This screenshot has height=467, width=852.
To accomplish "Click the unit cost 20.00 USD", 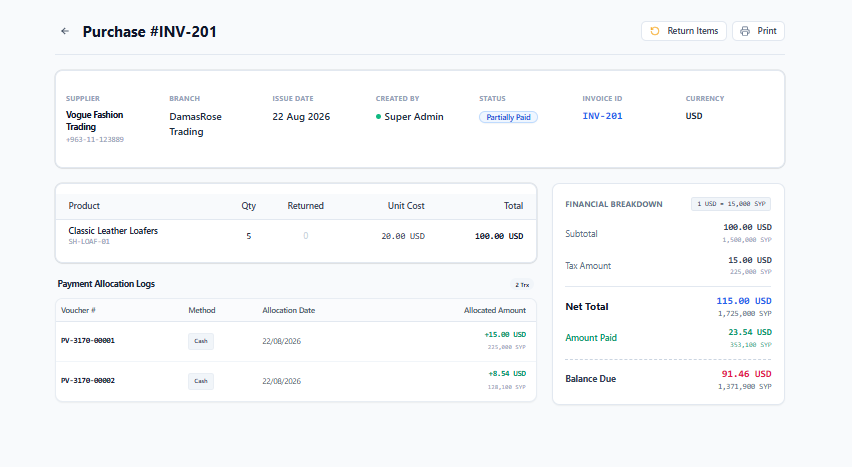I will 403,236.
